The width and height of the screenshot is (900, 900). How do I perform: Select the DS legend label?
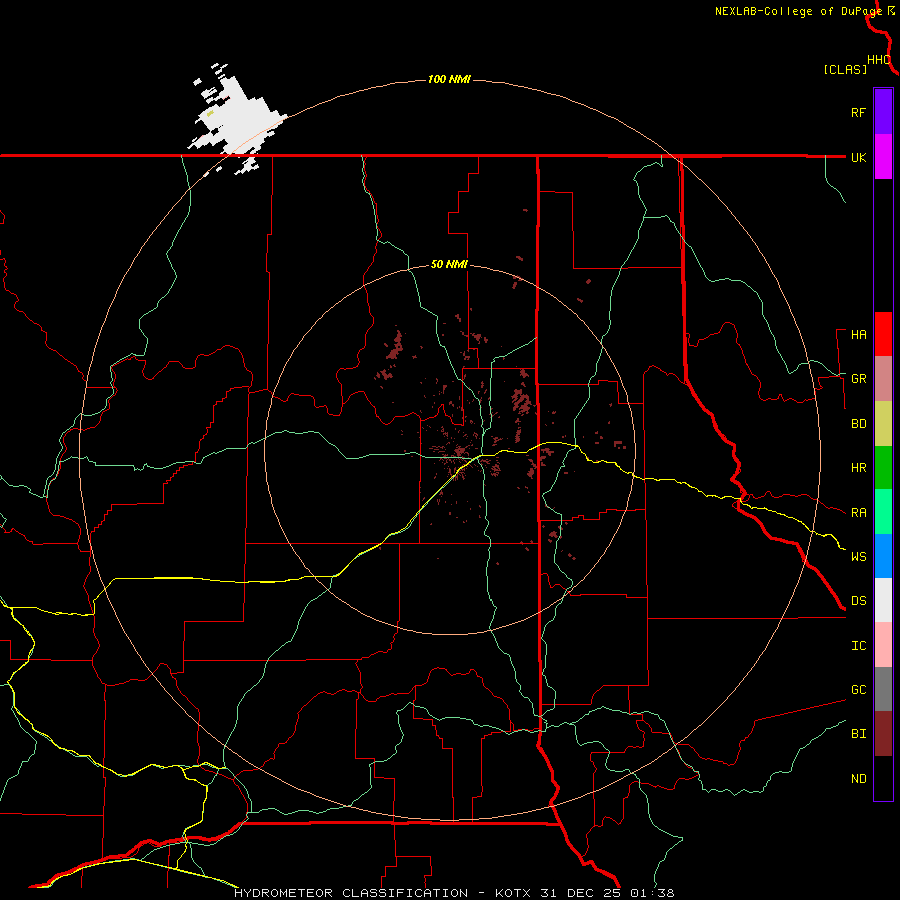point(858,600)
